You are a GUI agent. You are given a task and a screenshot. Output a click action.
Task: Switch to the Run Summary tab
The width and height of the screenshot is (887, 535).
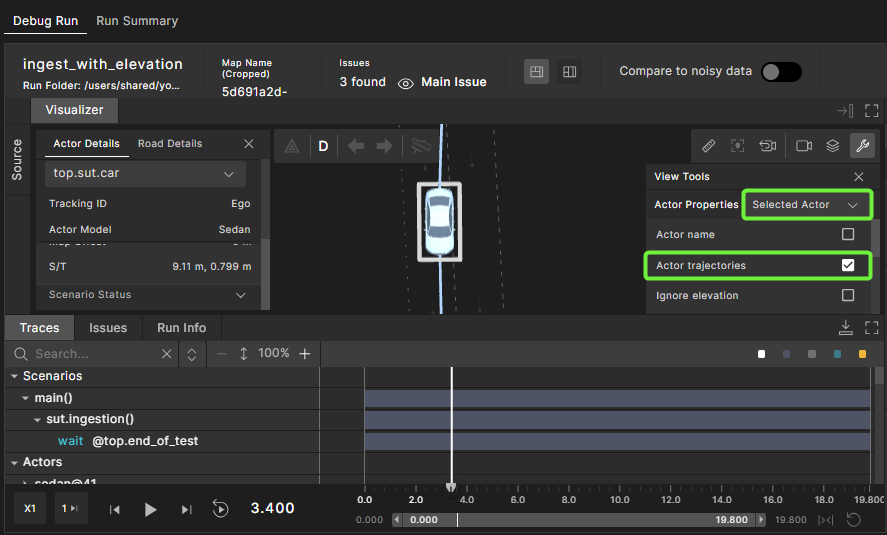[x=137, y=21]
